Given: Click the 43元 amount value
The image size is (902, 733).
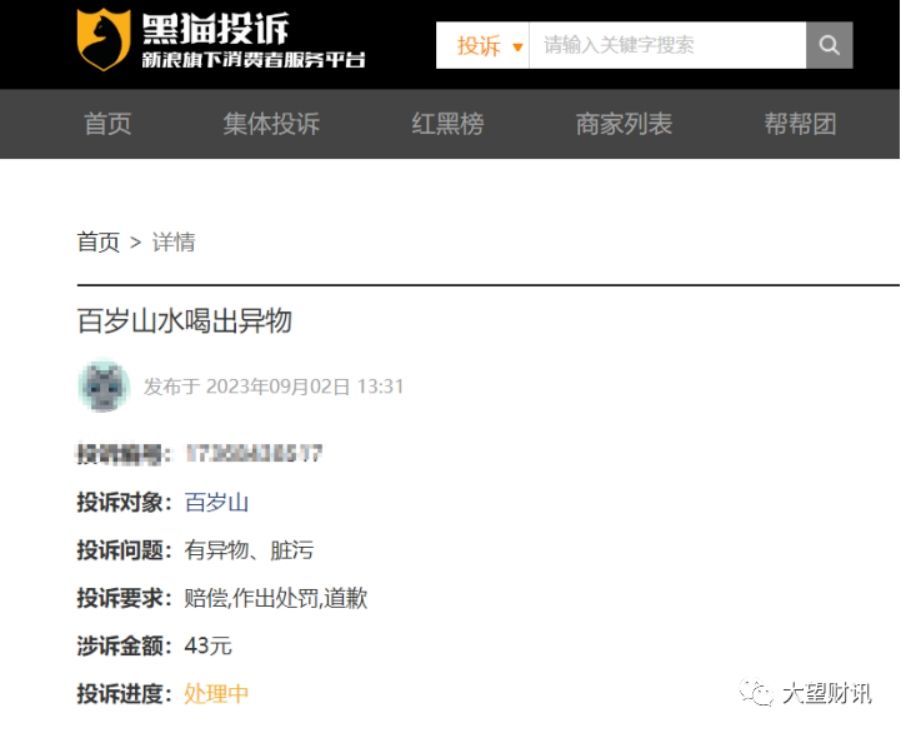Looking at the screenshot, I should tap(208, 646).
